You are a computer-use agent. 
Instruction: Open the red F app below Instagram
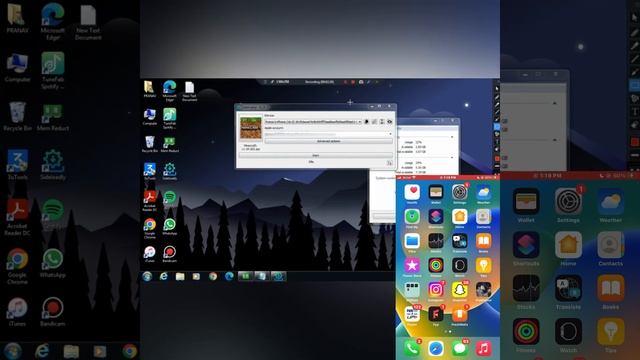click(436, 314)
